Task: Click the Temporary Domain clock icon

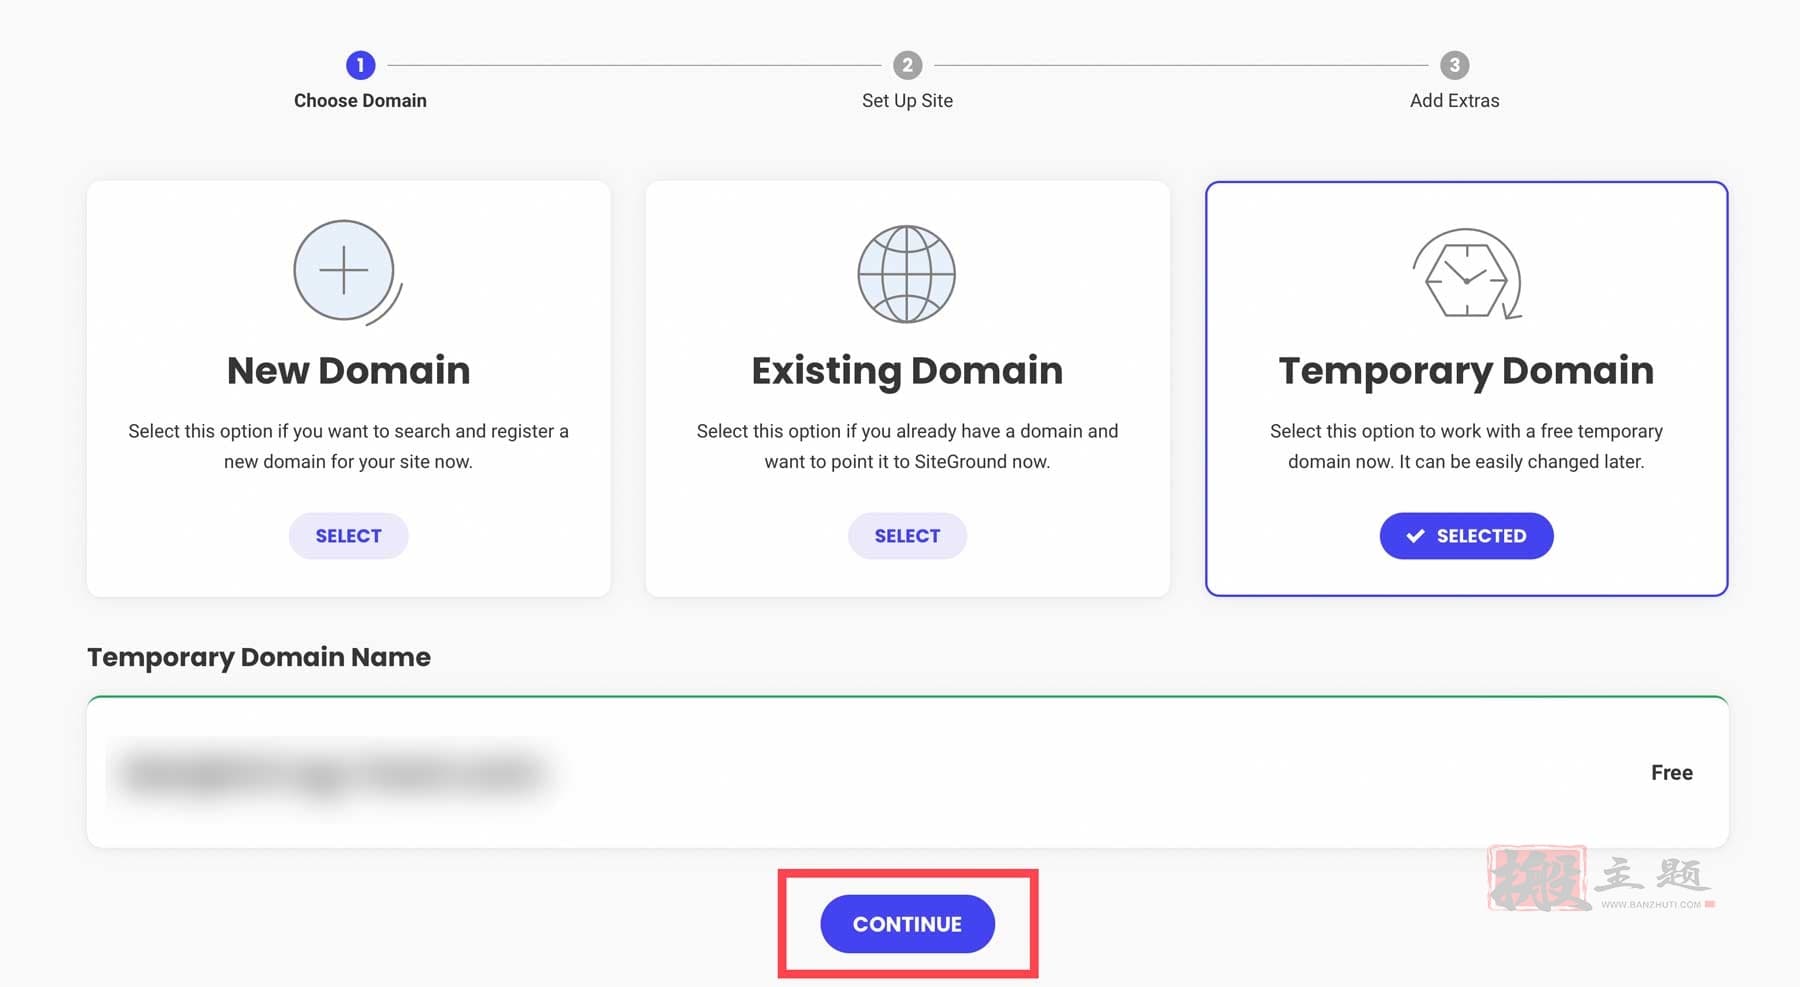Action: pyautogui.click(x=1467, y=274)
